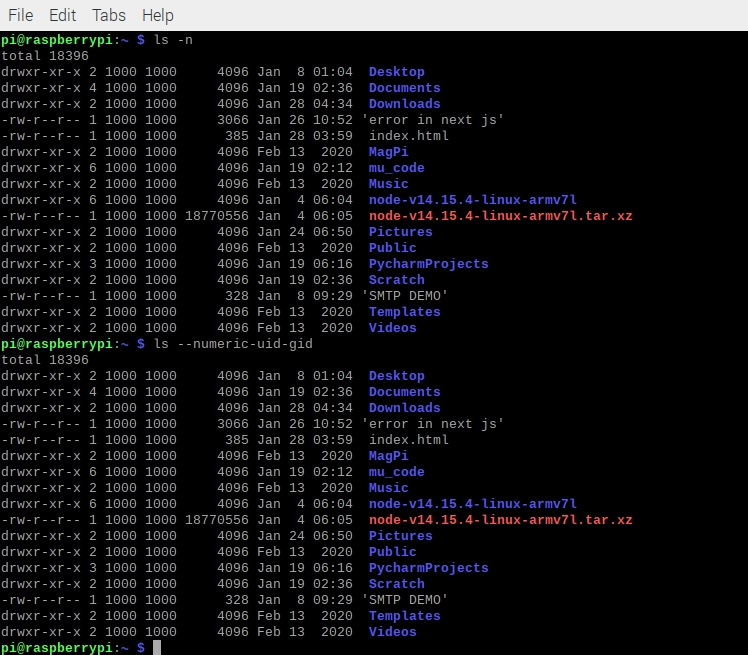
Task: Click the 'pi@raspberrypi' prompt before 'ls --numeric-uid-gid'
Action: click(x=57, y=344)
